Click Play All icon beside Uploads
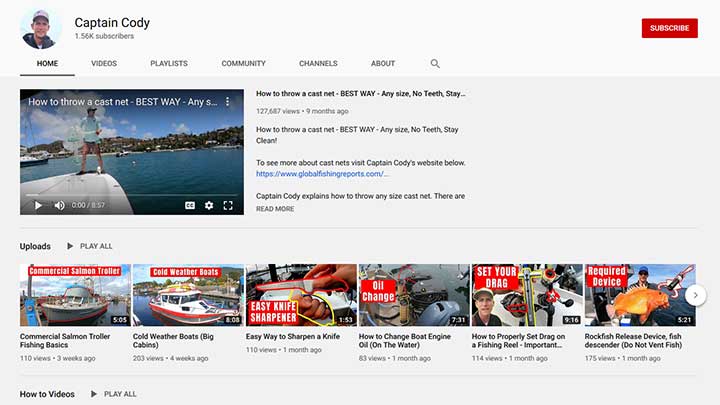The height and width of the screenshot is (405, 720). [70, 246]
